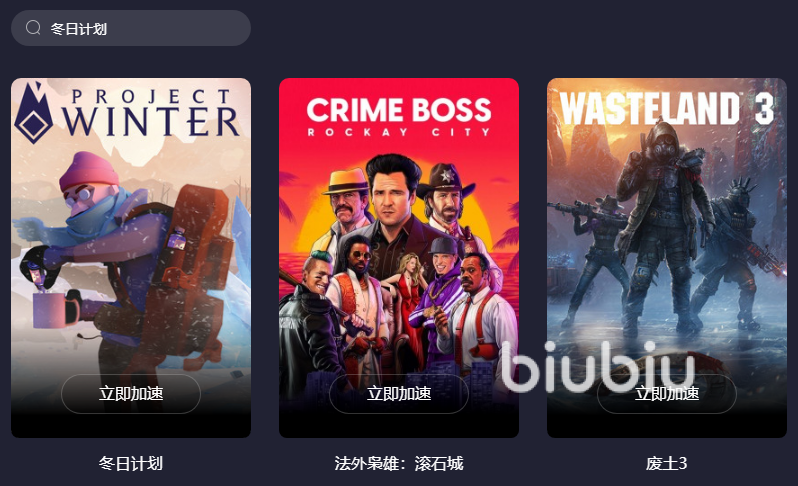798x486 pixels.
Task: Click the rifle-aiming soldier on the Wasteland 3 cover
Action: 595,254
